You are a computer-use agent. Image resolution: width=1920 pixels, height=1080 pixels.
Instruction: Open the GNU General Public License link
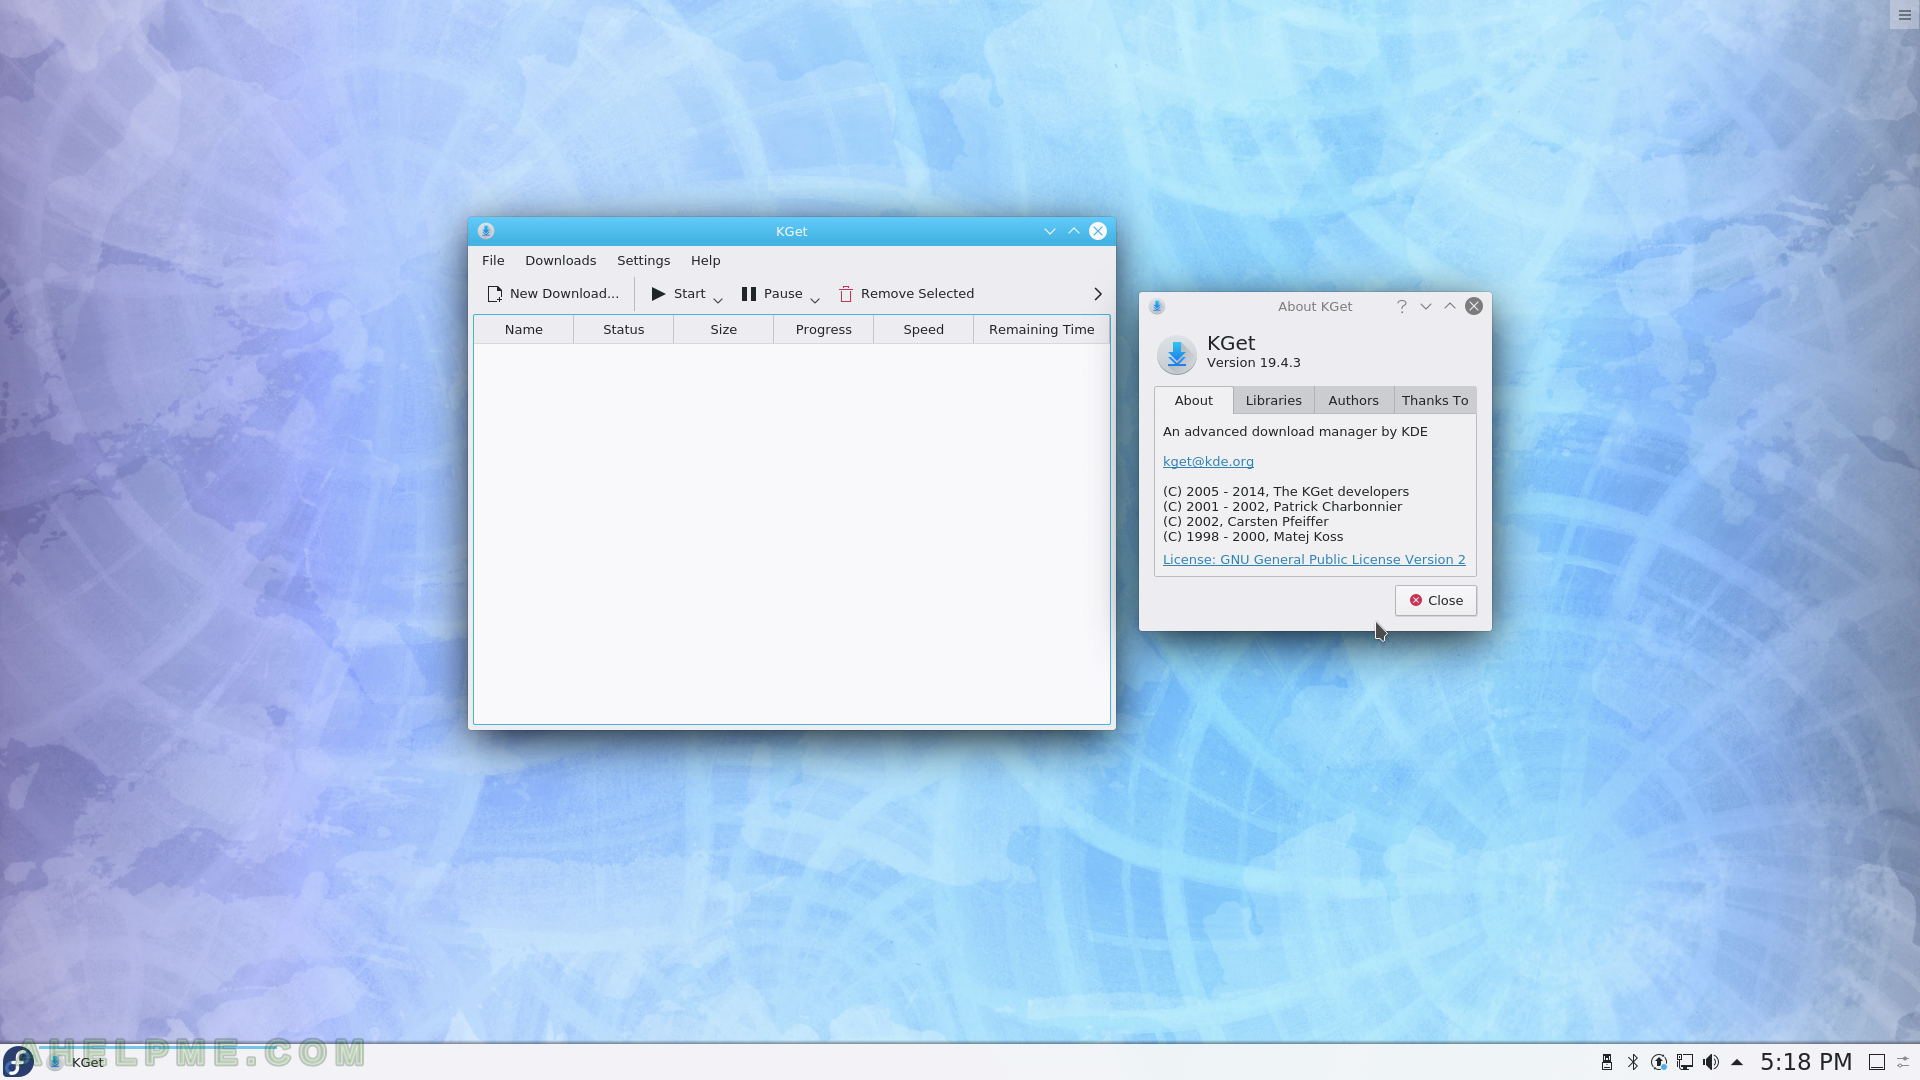tap(1314, 559)
